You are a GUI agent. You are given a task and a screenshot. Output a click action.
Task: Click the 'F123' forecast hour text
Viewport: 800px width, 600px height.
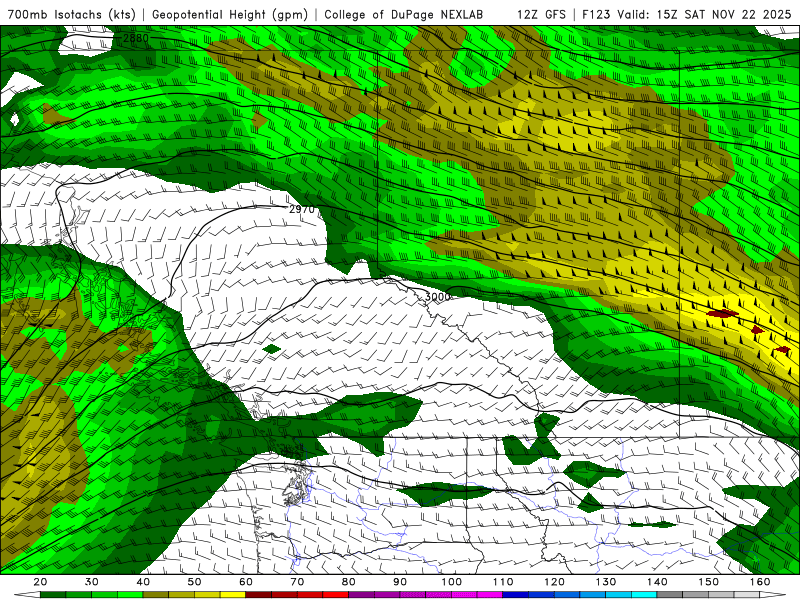(596, 14)
